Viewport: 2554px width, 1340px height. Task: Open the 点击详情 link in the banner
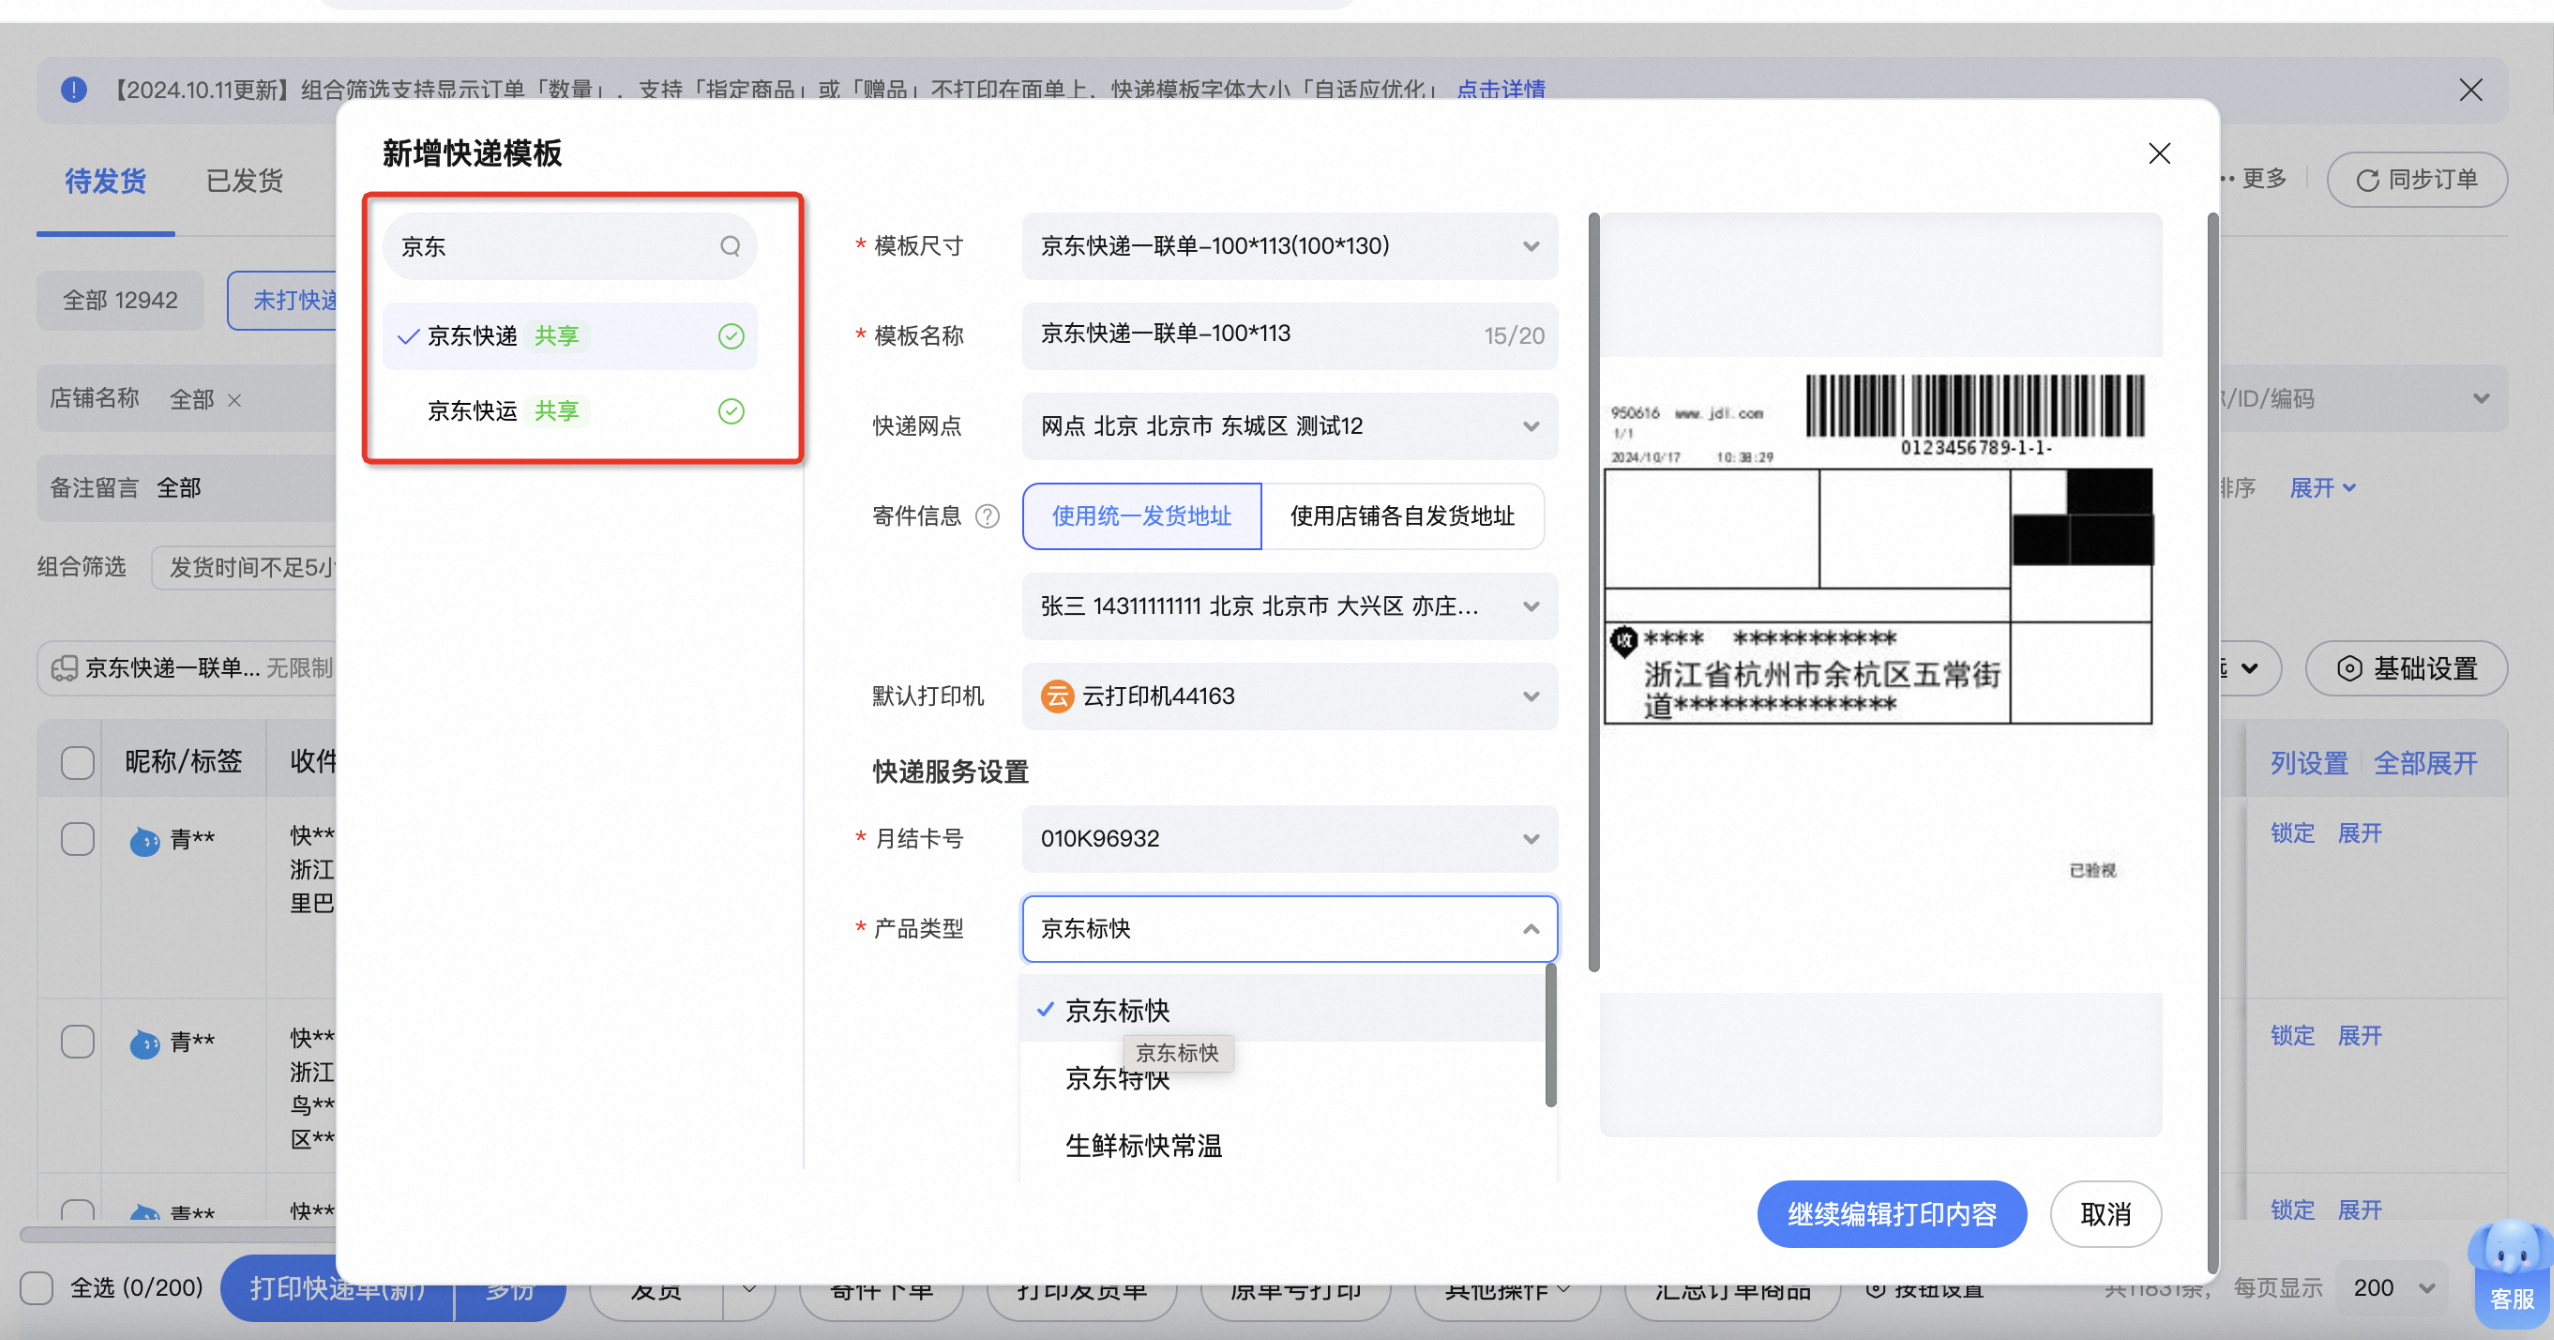click(x=1501, y=89)
